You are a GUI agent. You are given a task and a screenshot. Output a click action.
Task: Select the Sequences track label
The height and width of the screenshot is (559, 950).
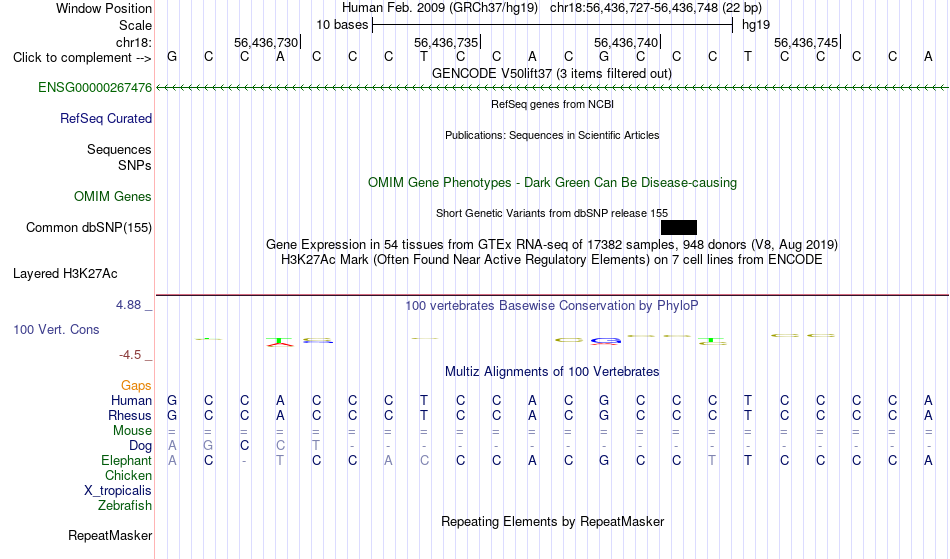(119, 150)
